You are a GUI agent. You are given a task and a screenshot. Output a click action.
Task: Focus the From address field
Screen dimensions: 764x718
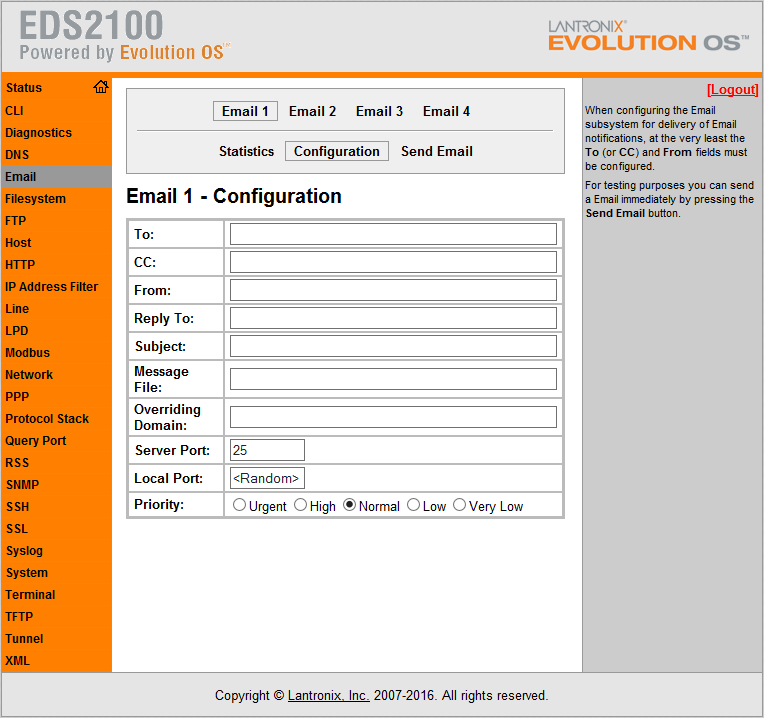393,290
